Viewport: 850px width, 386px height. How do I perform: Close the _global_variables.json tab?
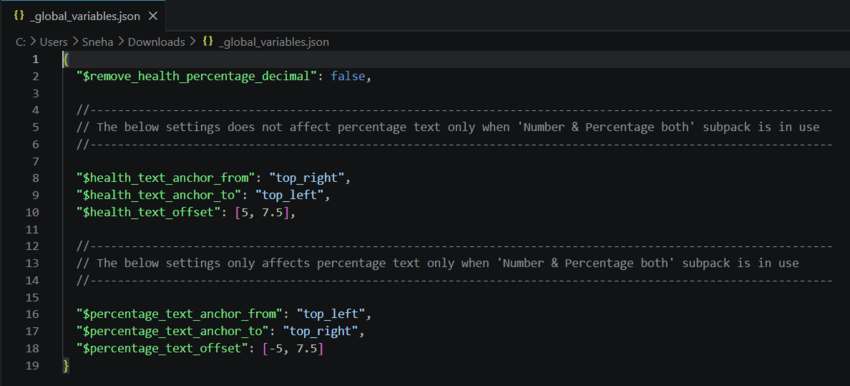pyautogui.click(x=153, y=16)
